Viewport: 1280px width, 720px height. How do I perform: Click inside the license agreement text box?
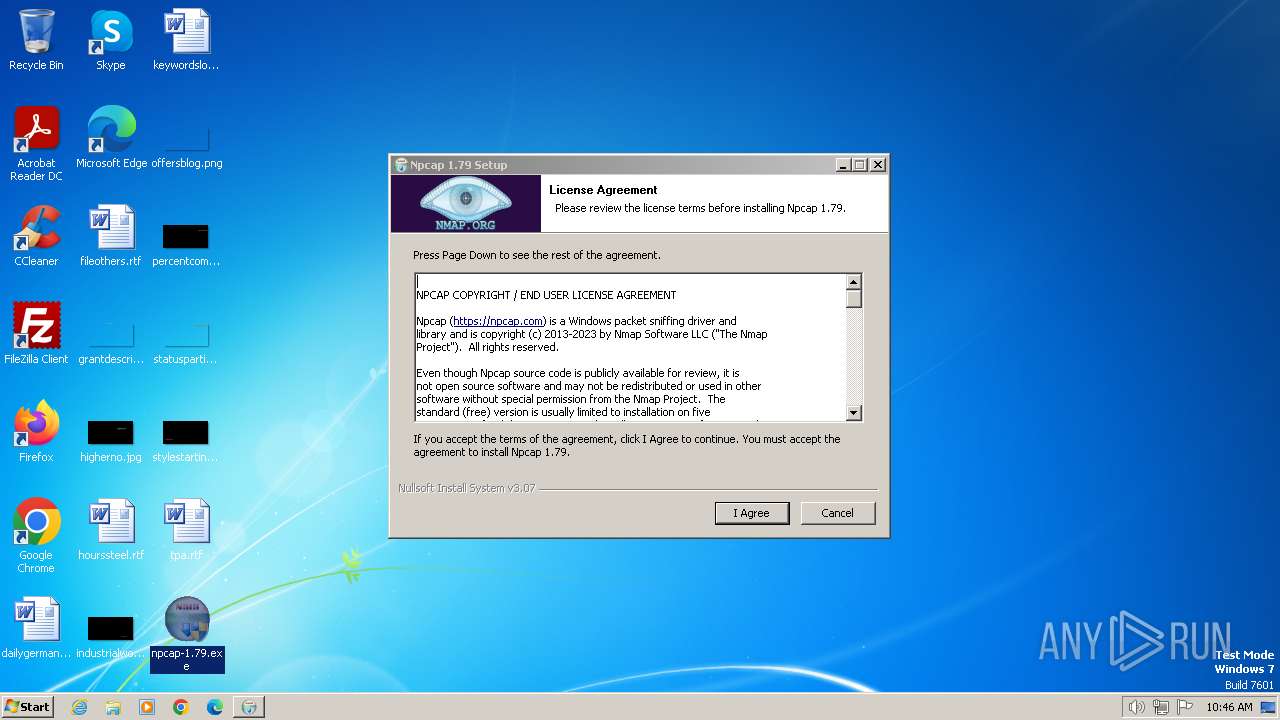click(630, 347)
